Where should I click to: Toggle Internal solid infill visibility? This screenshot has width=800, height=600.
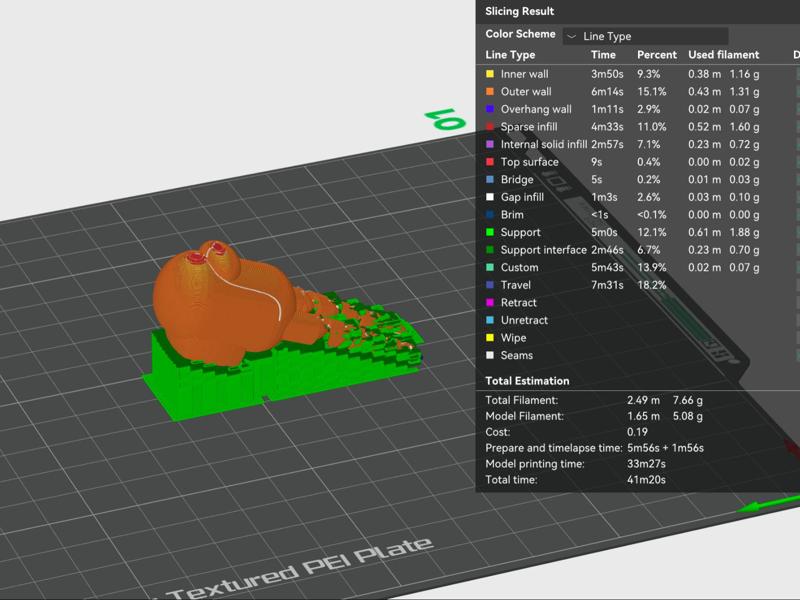point(543,144)
